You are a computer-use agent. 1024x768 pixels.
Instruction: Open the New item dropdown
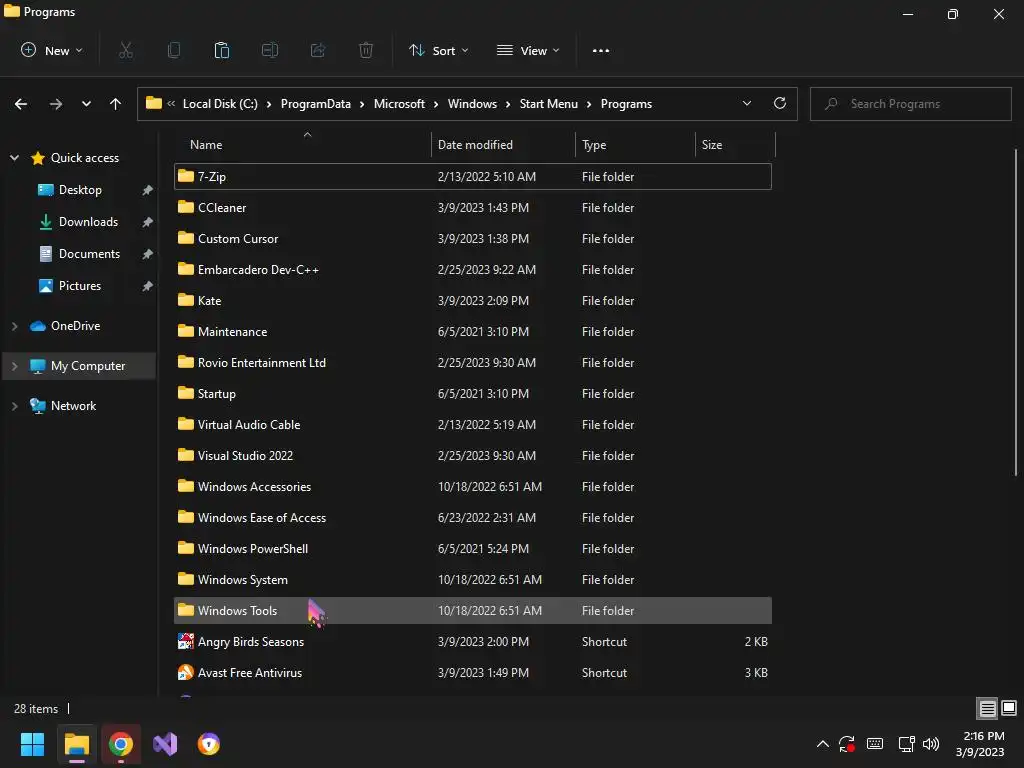pyautogui.click(x=52, y=50)
